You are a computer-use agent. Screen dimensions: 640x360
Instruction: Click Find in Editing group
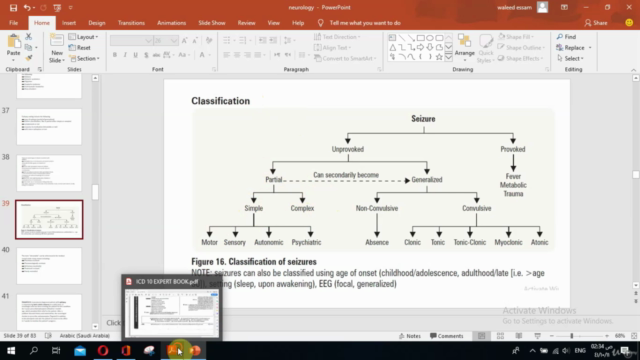[566, 37]
